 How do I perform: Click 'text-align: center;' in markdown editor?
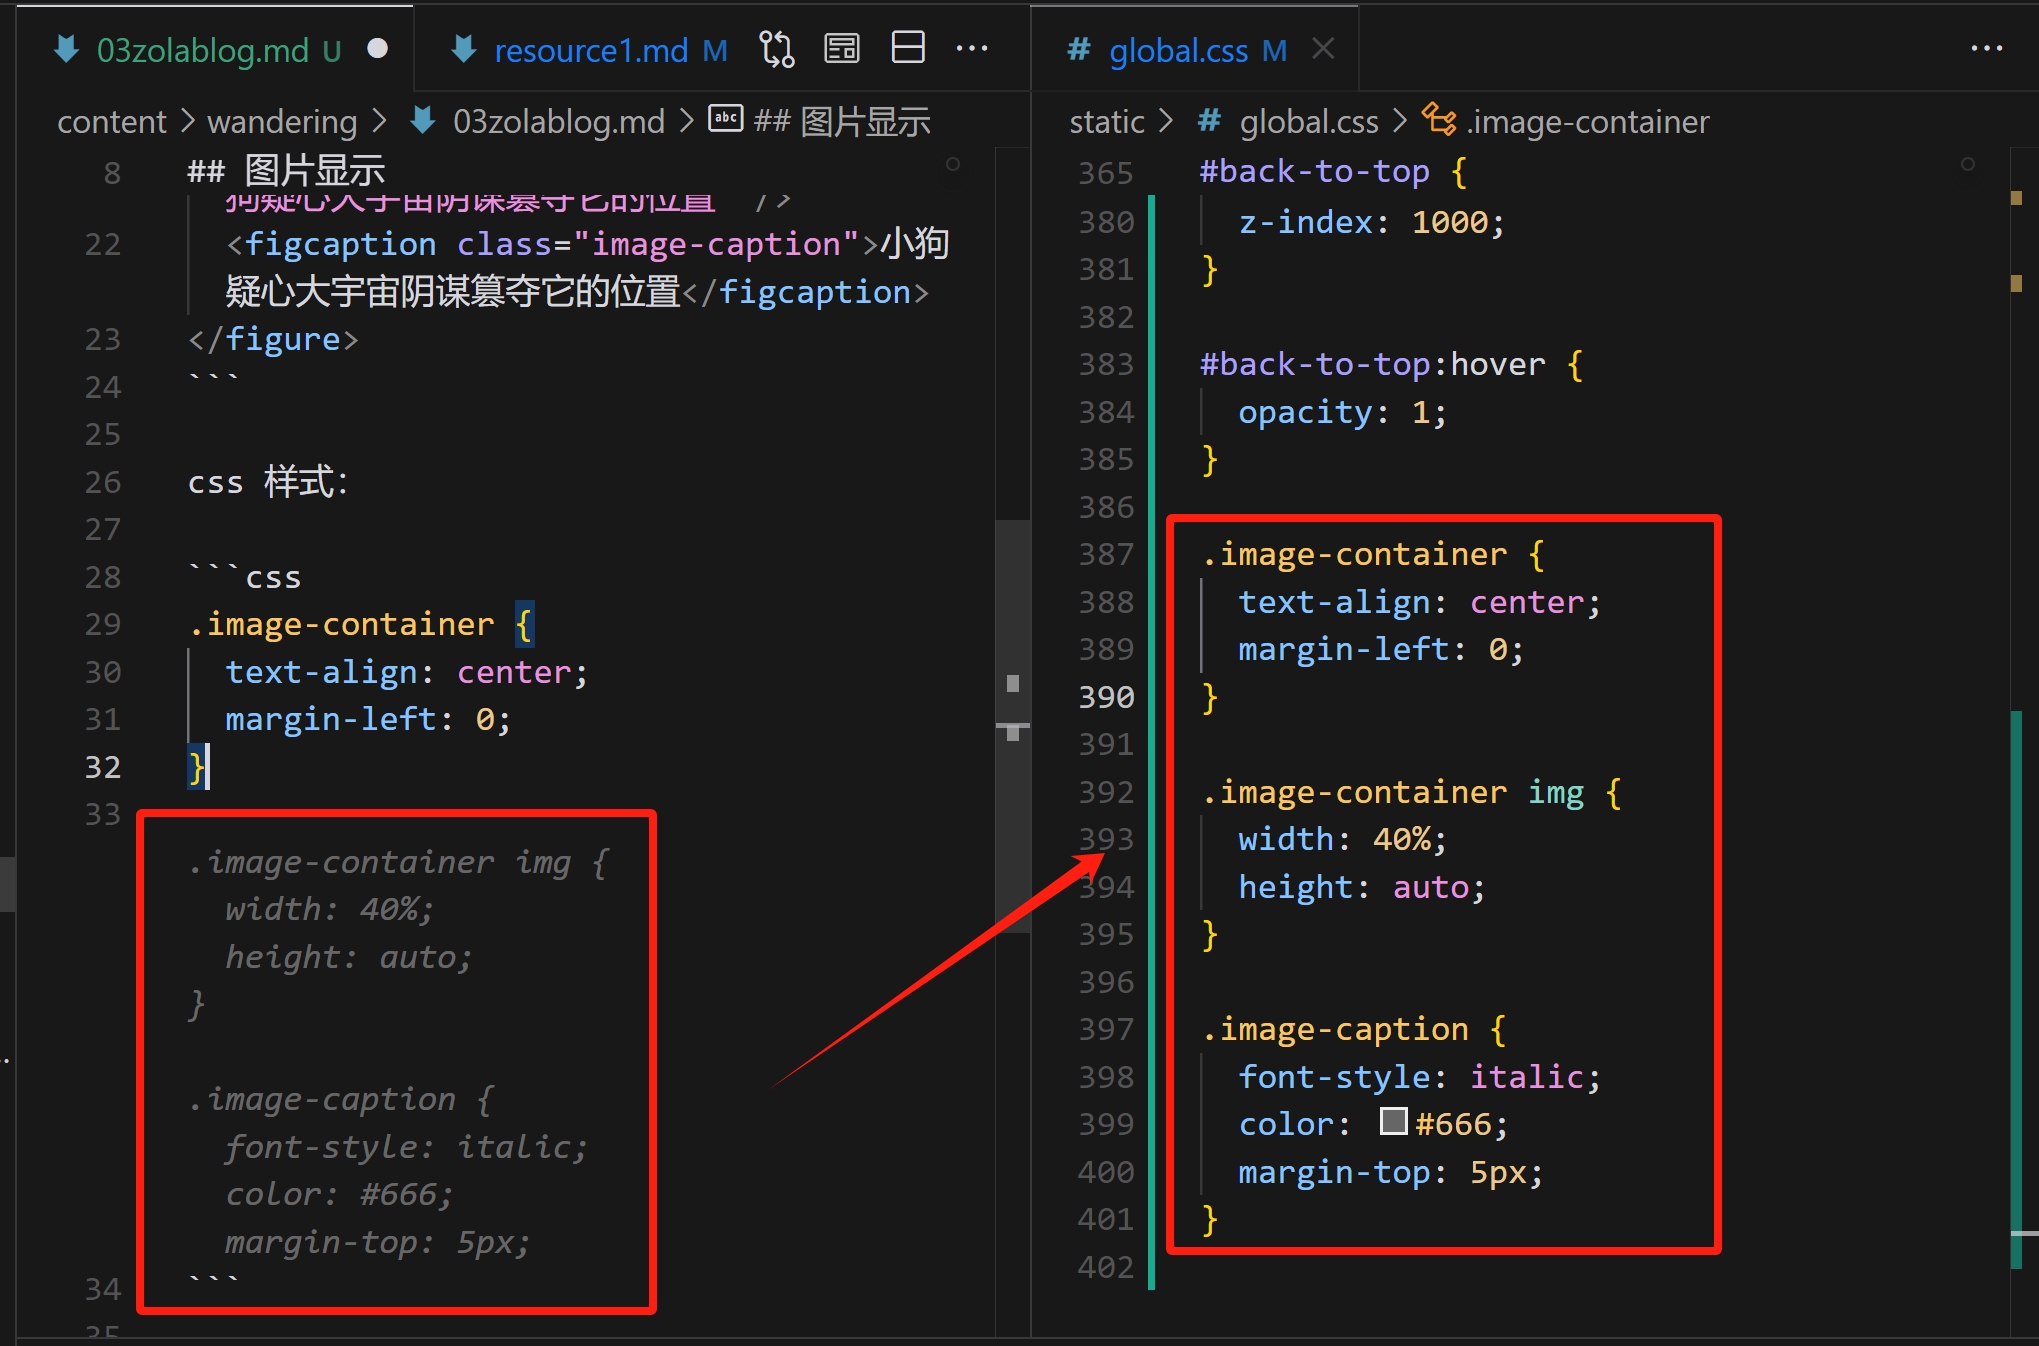[406, 672]
